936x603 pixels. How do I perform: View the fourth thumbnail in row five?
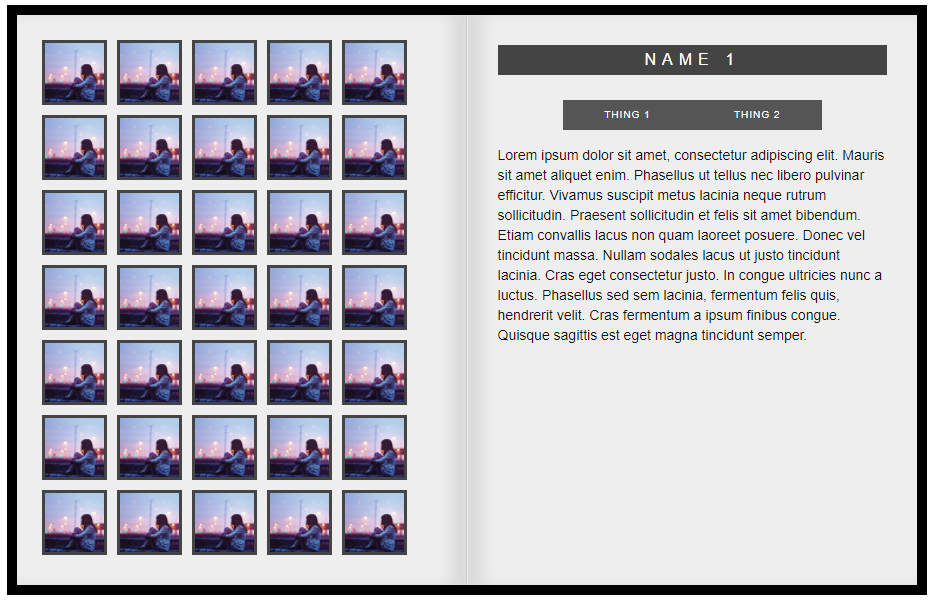[299, 373]
